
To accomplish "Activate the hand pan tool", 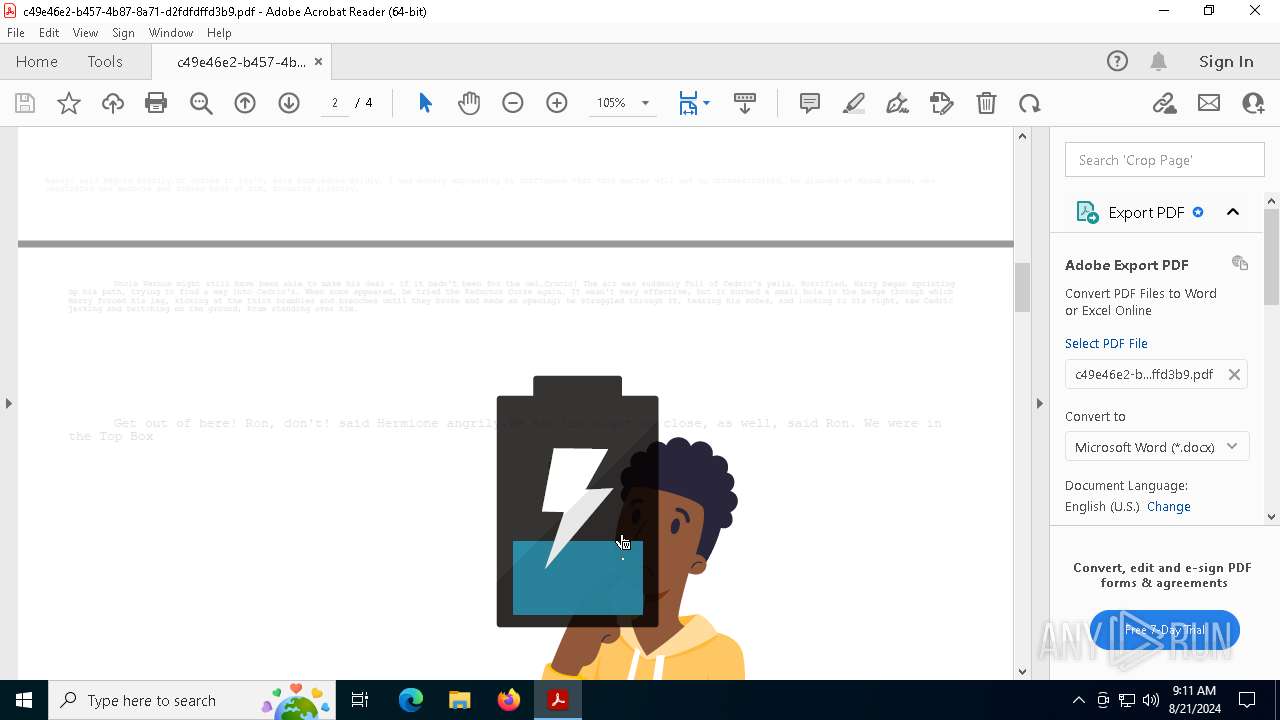I will click(469, 103).
